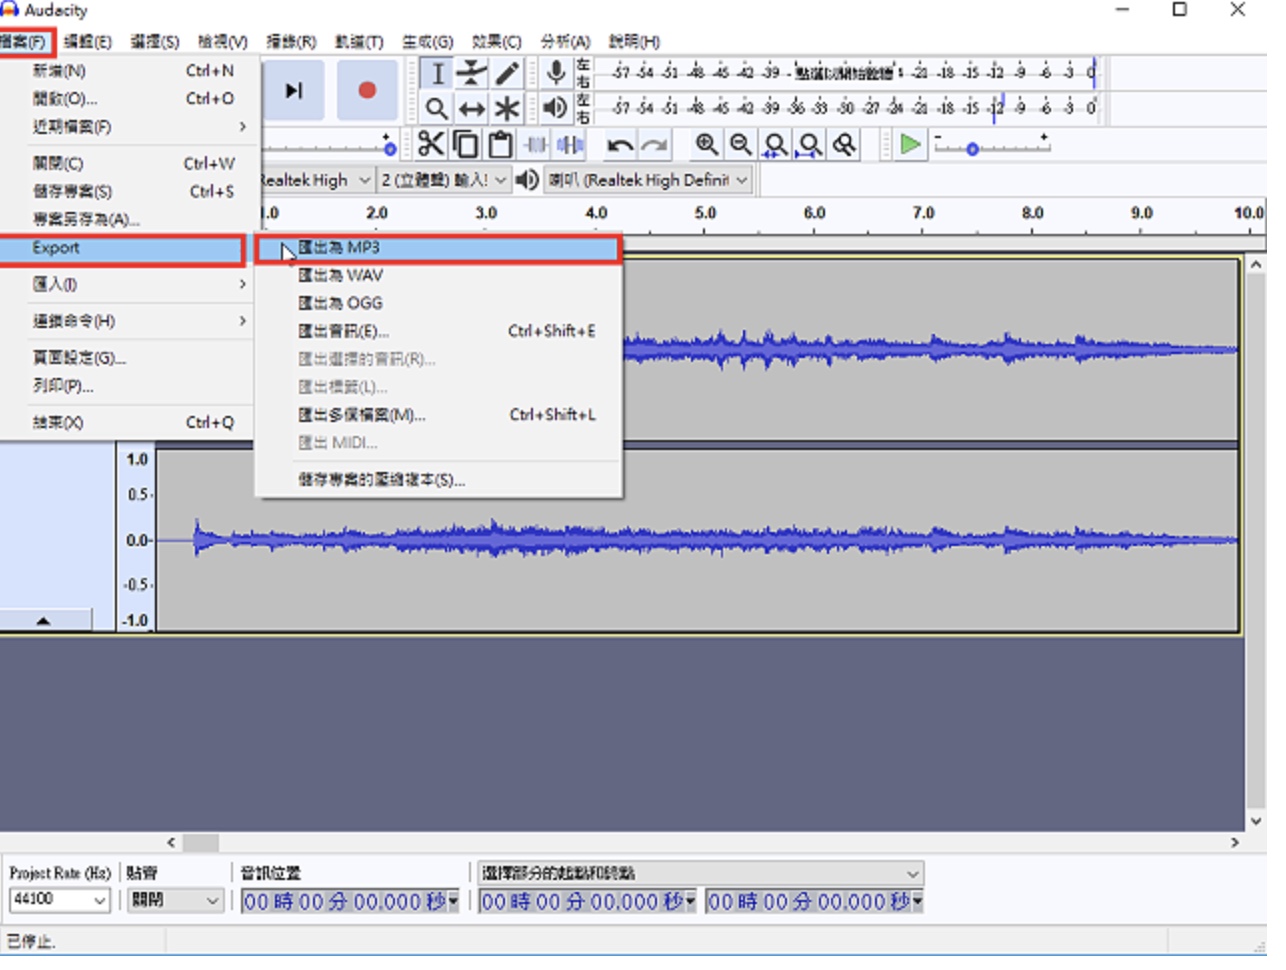This screenshot has width=1286, height=970.
Task: Open the 效果(C) menu
Action: tap(497, 42)
